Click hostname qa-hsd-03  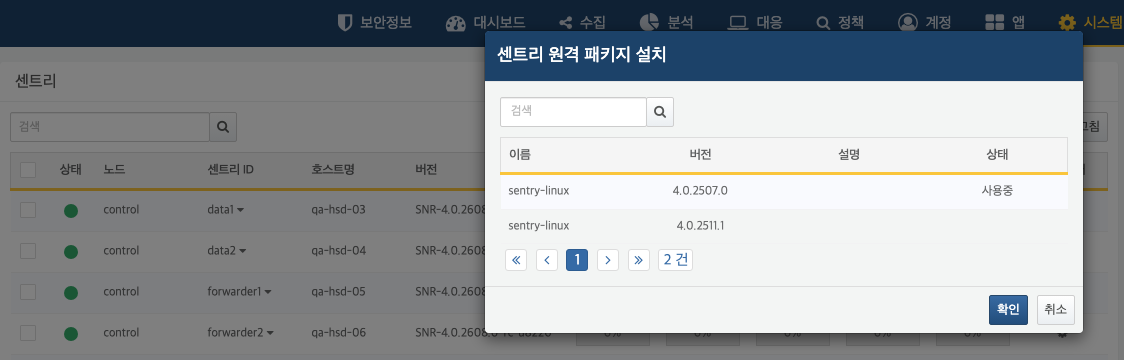click(338, 210)
